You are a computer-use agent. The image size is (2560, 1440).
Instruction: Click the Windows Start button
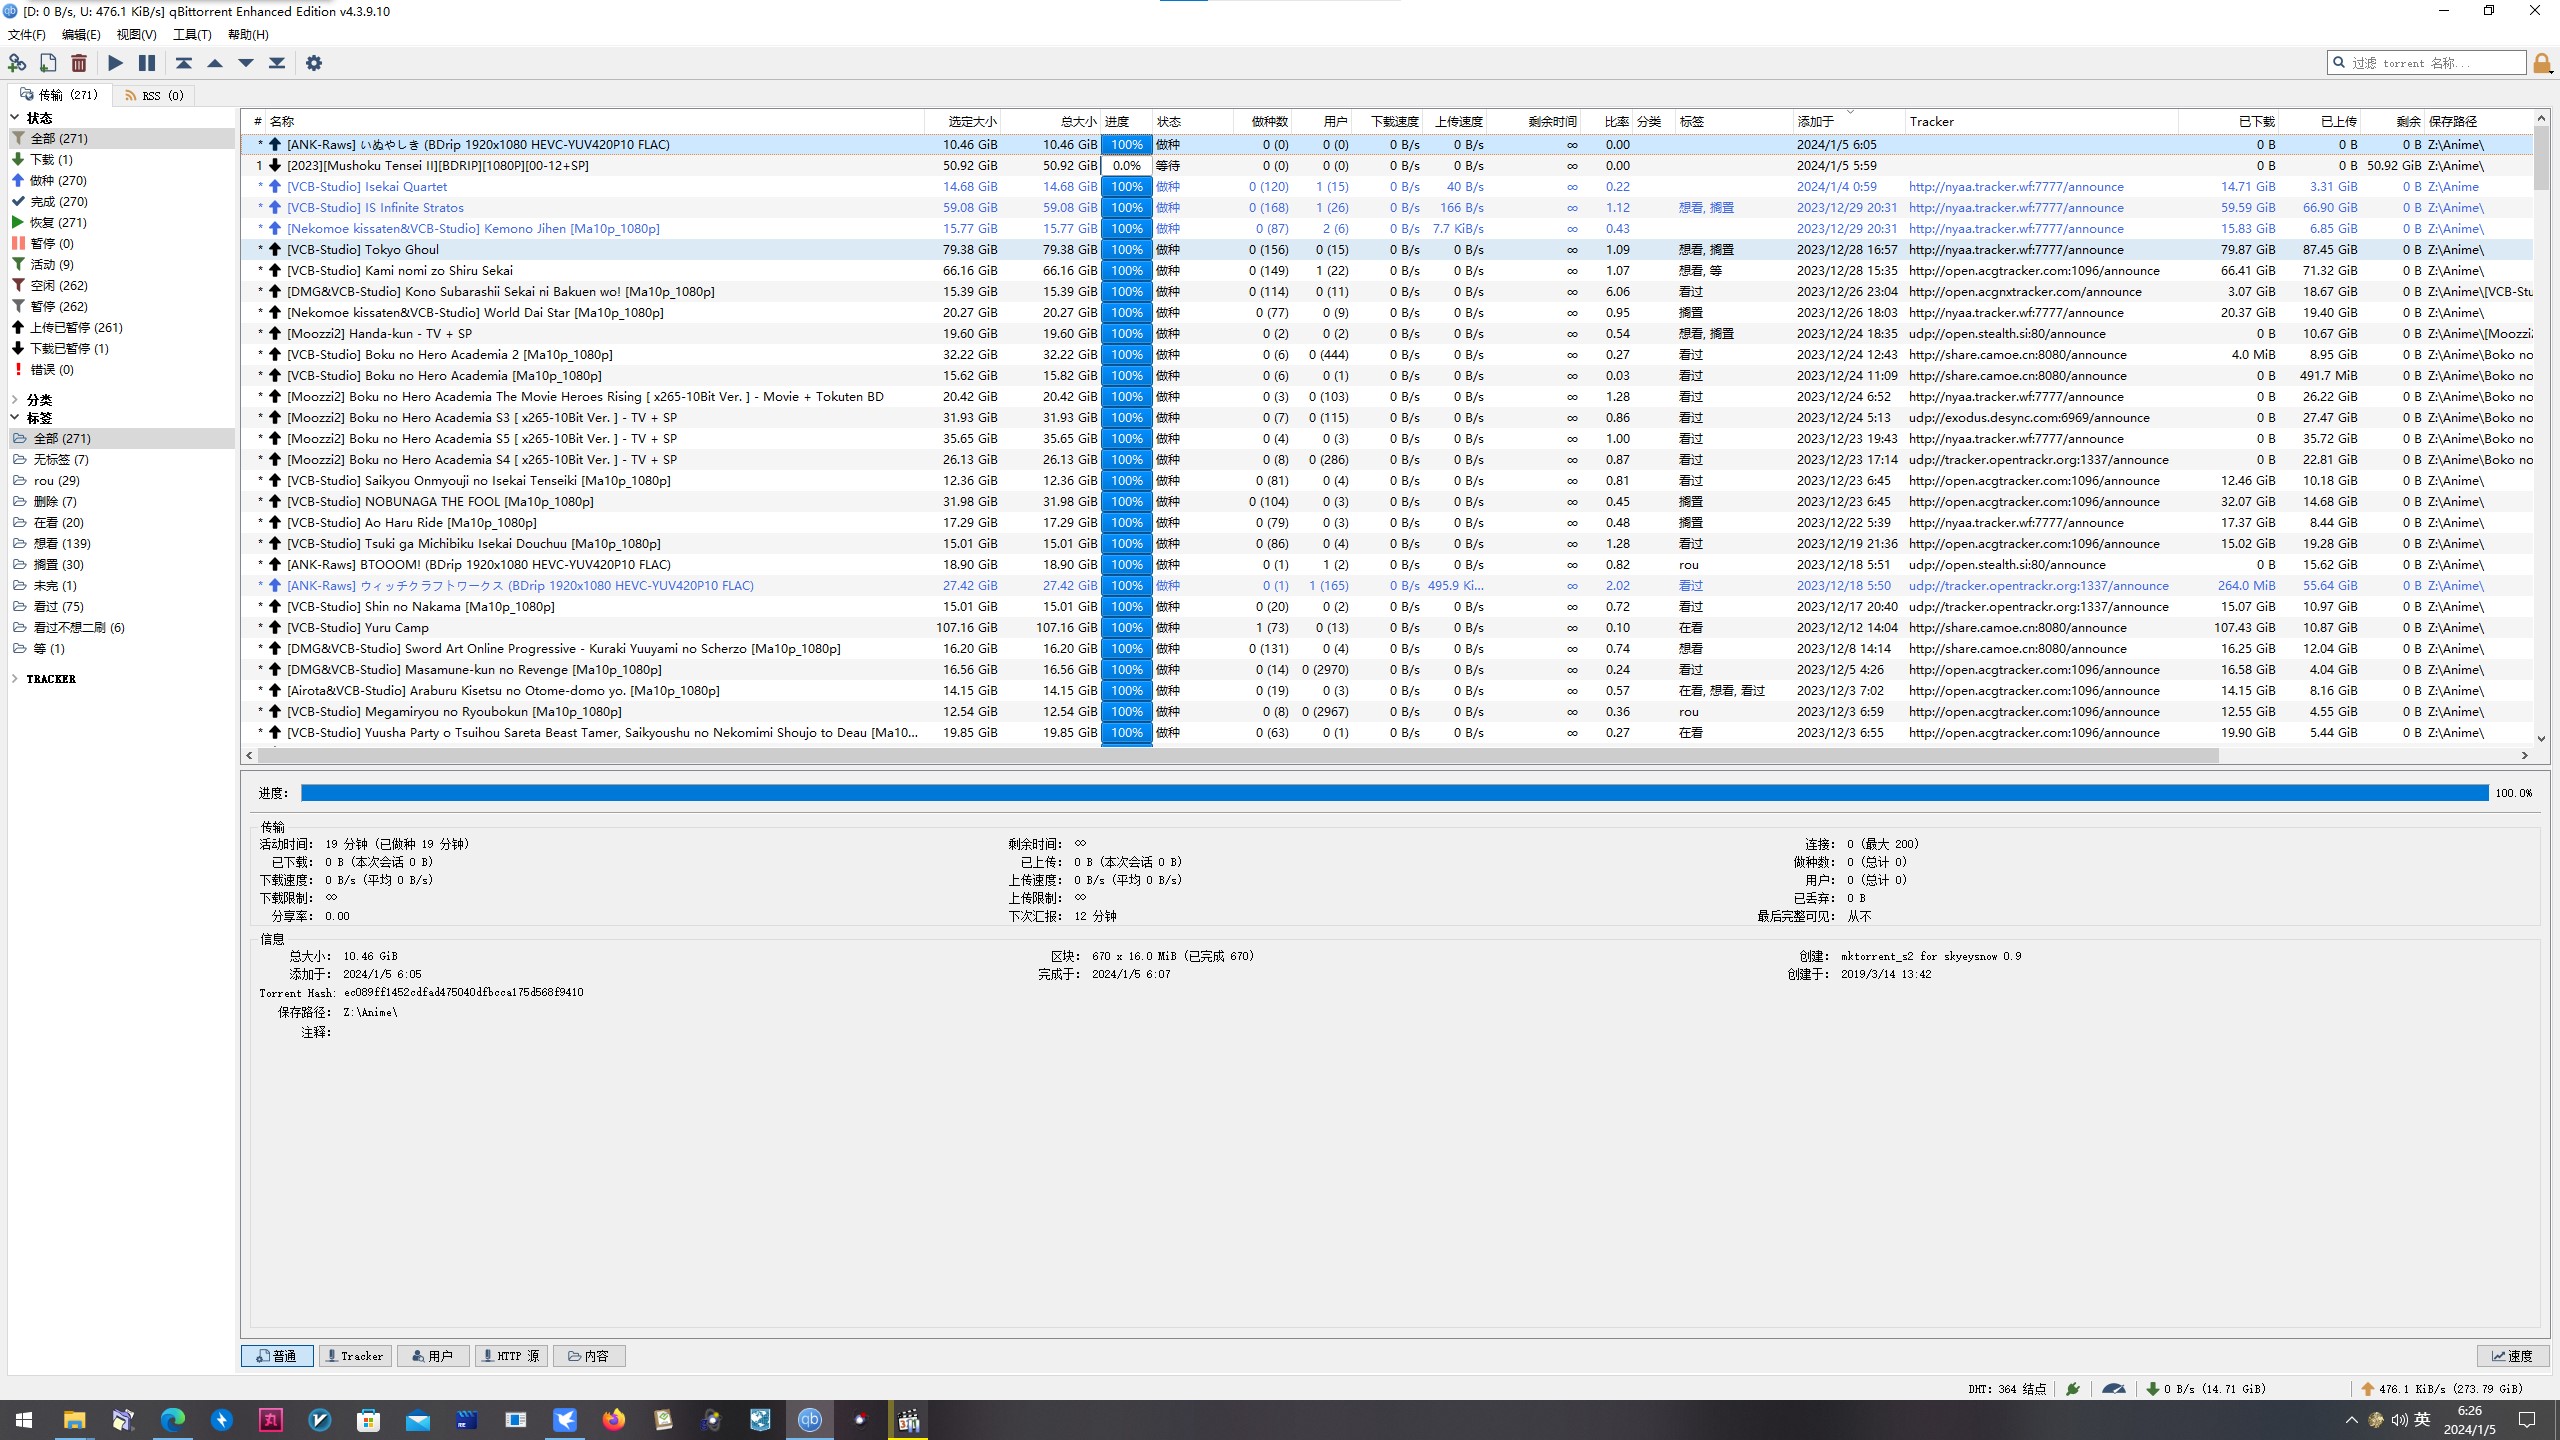tap(24, 1420)
